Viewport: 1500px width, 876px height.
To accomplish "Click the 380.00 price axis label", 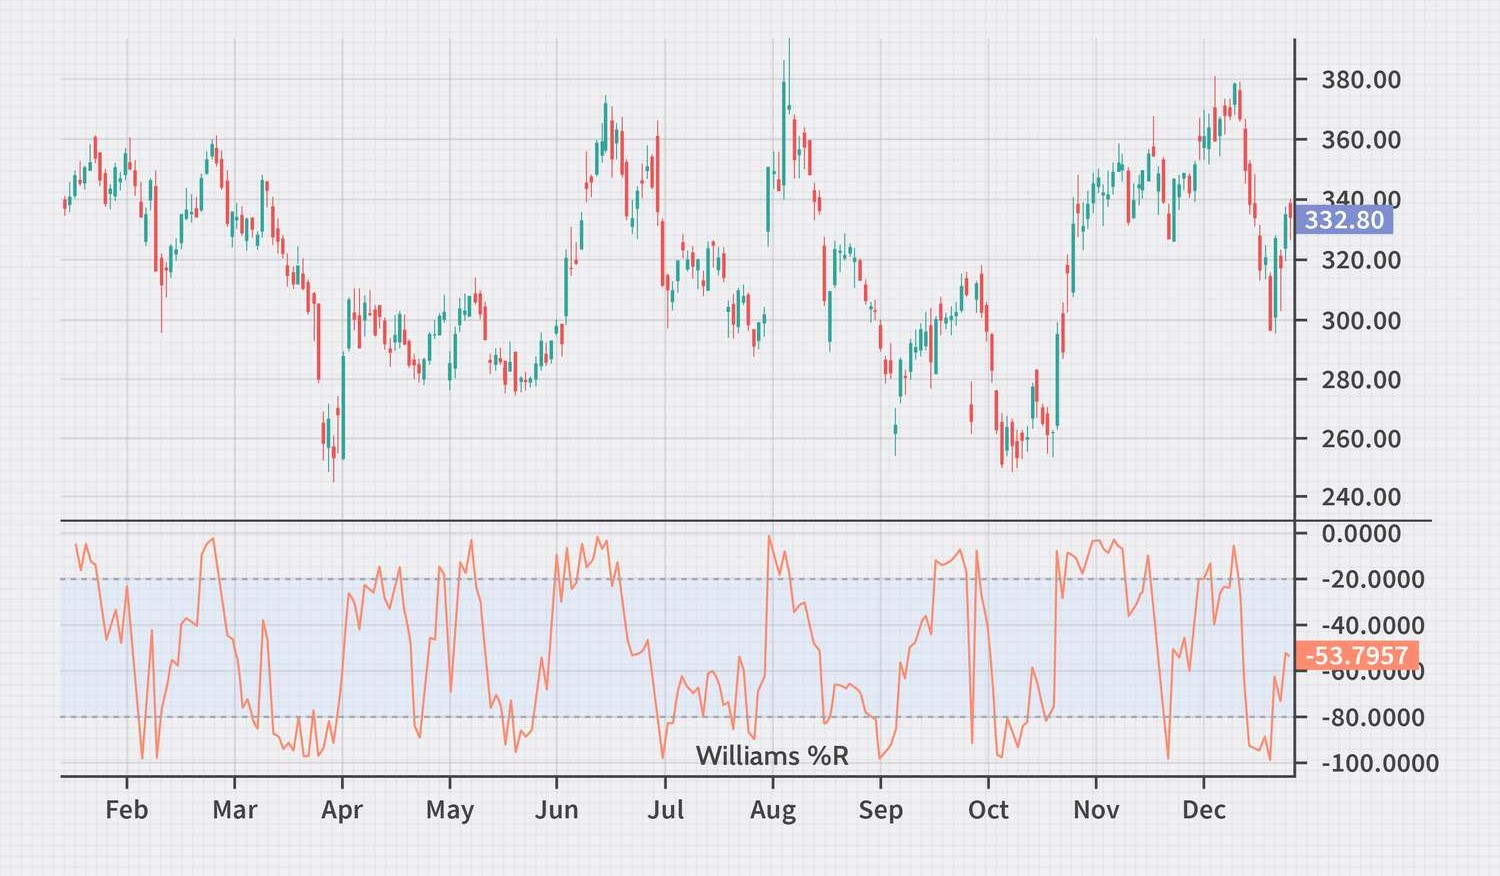I will pos(1361,80).
